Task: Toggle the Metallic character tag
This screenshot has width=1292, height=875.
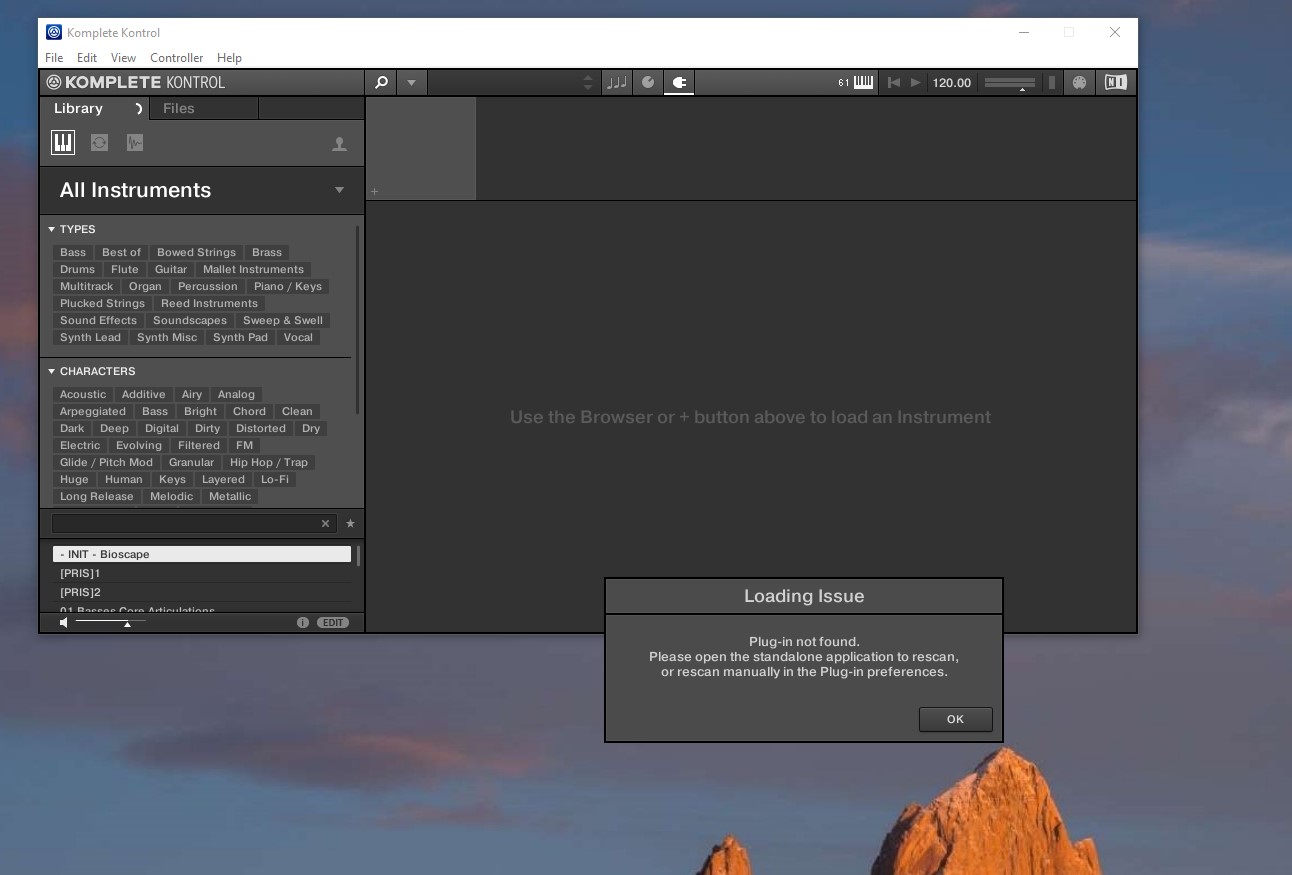Action: [230, 496]
